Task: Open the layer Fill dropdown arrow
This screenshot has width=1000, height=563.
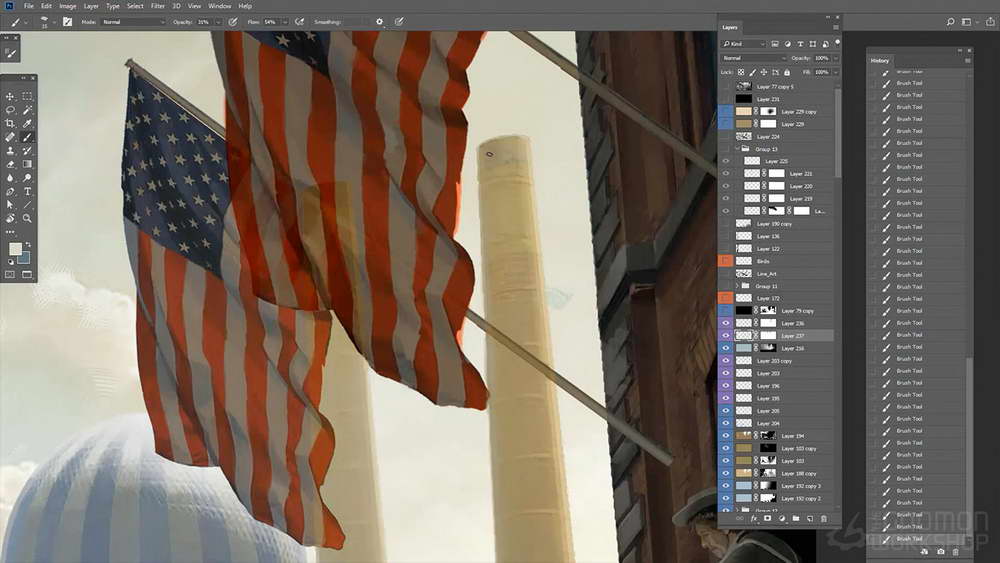Action: [835, 72]
